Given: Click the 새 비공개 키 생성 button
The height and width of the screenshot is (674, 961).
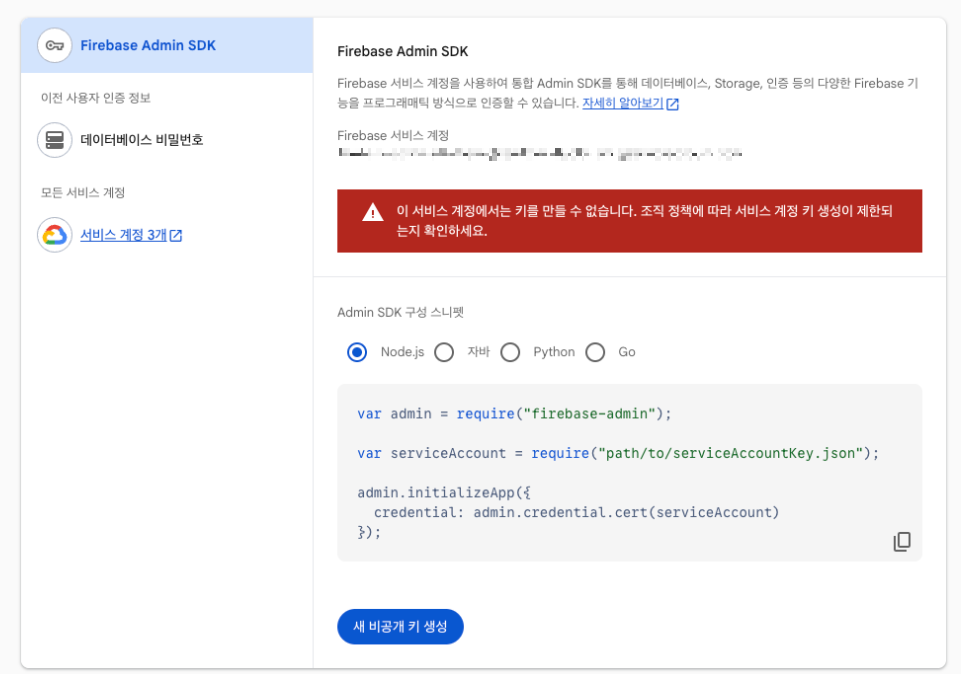Looking at the screenshot, I should tap(400, 626).
